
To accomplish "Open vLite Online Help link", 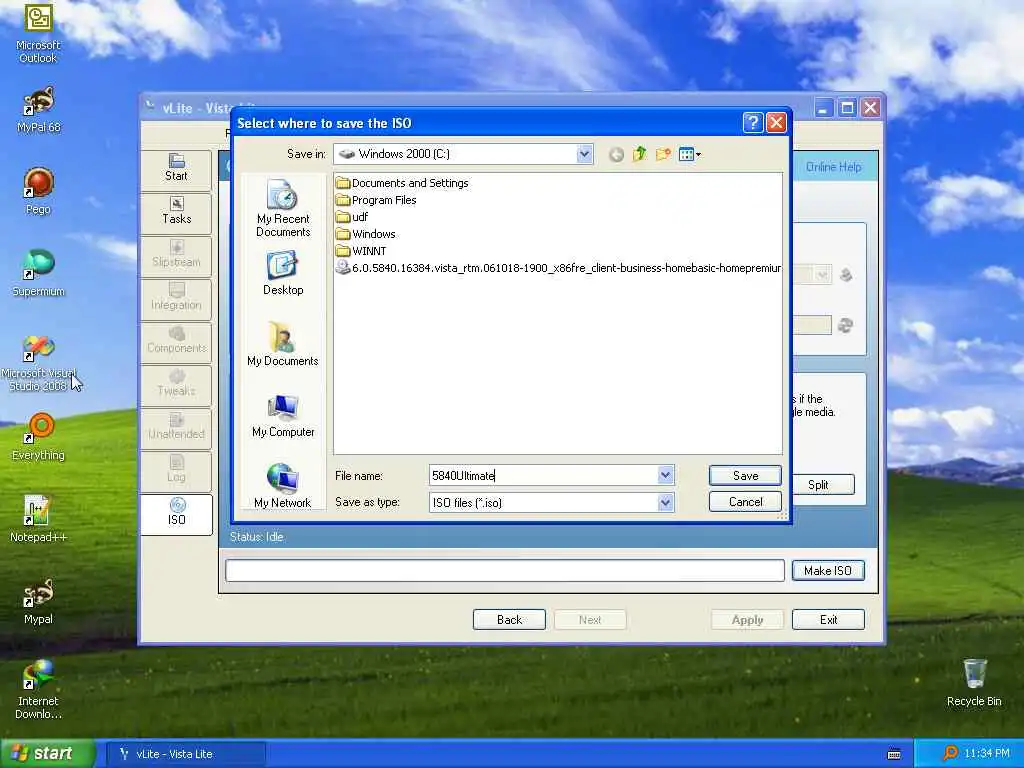I will coord(833,167).
